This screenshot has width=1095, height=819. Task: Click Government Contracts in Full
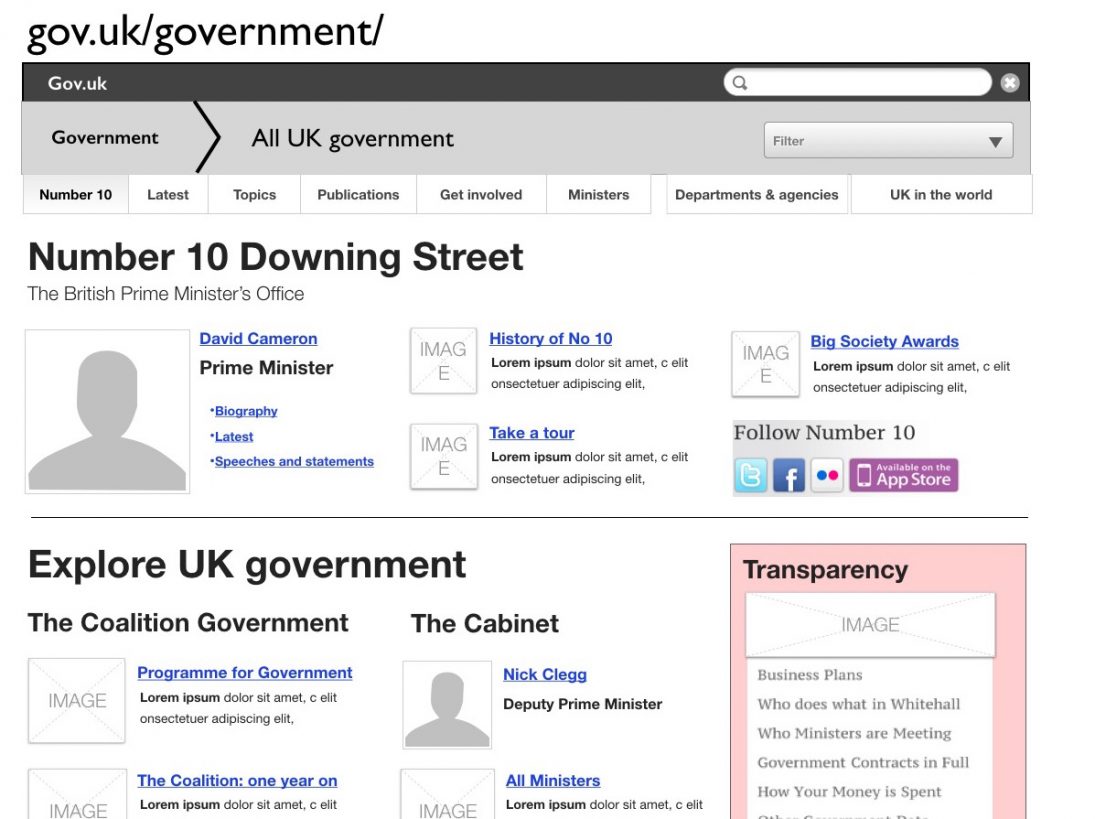pos(864,763)
